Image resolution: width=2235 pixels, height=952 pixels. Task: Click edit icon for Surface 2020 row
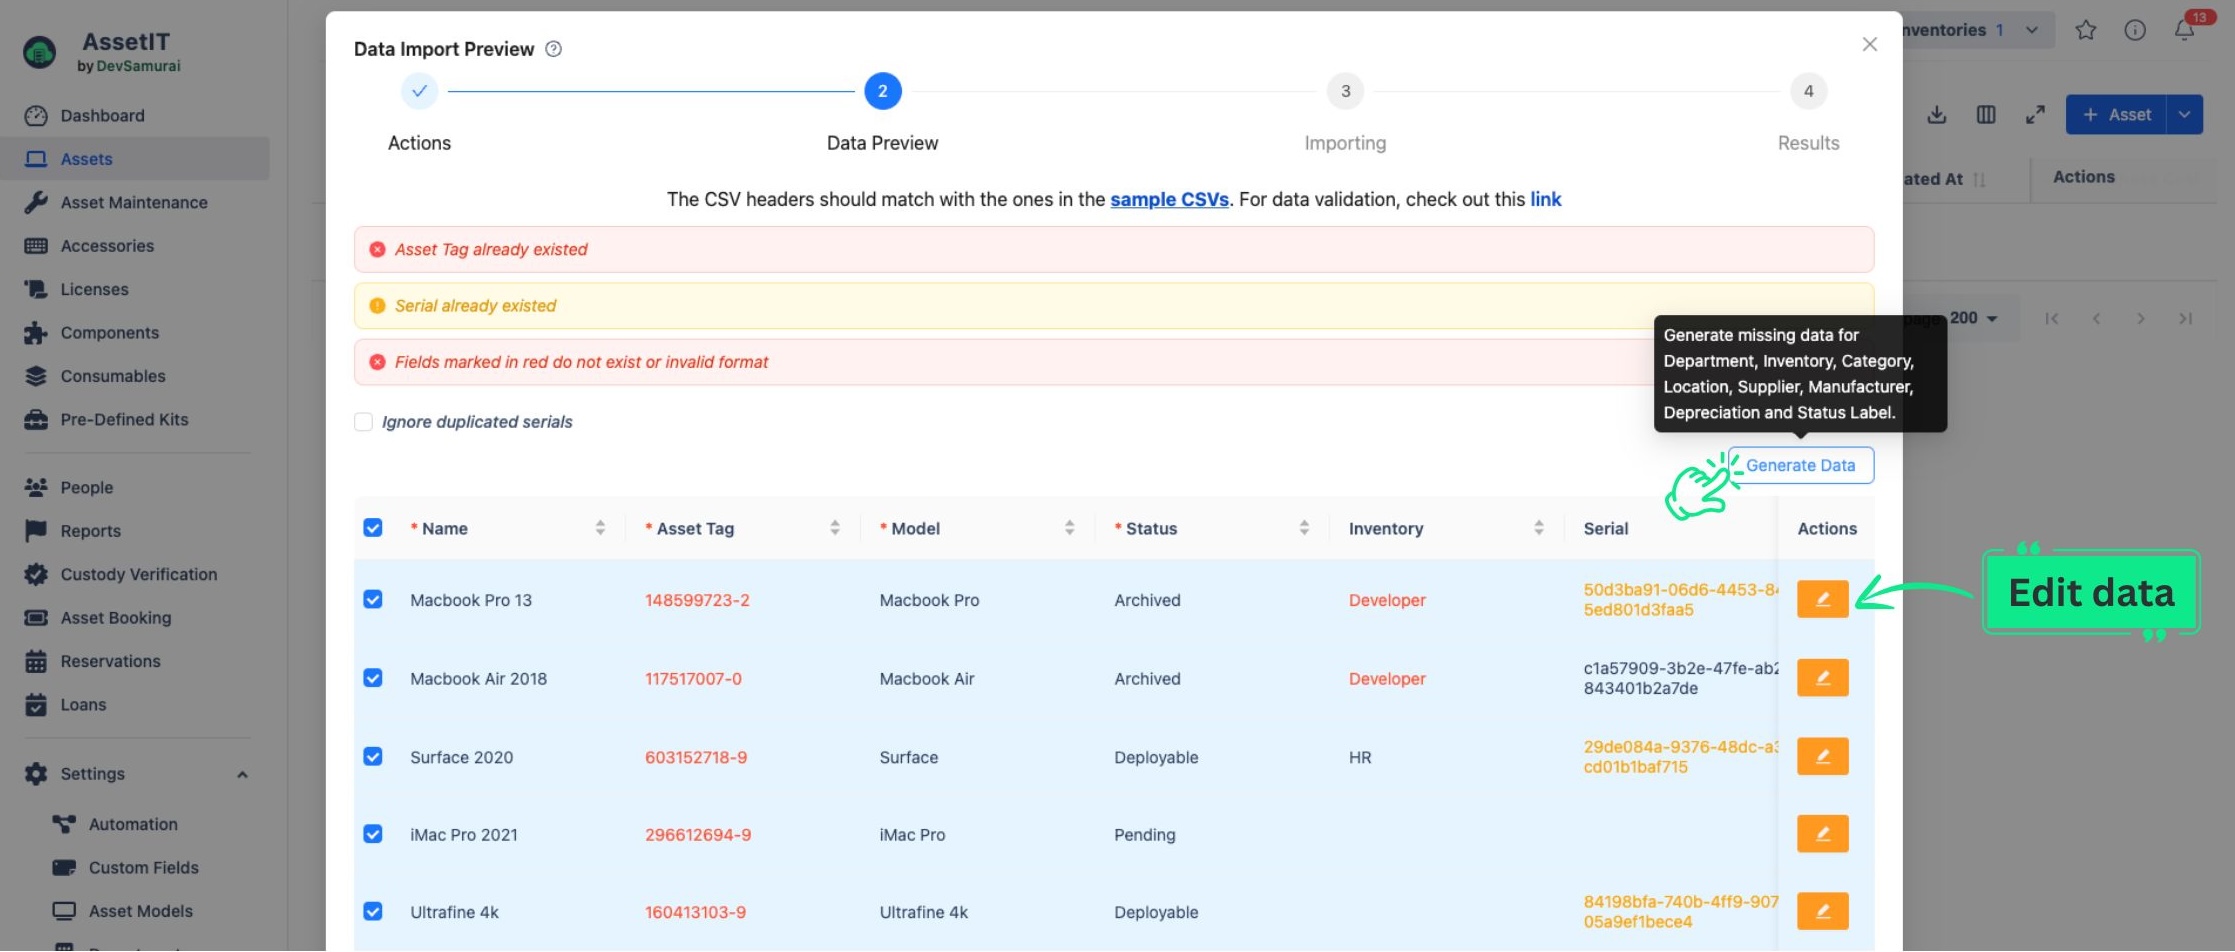click(x=1821, y=756)
